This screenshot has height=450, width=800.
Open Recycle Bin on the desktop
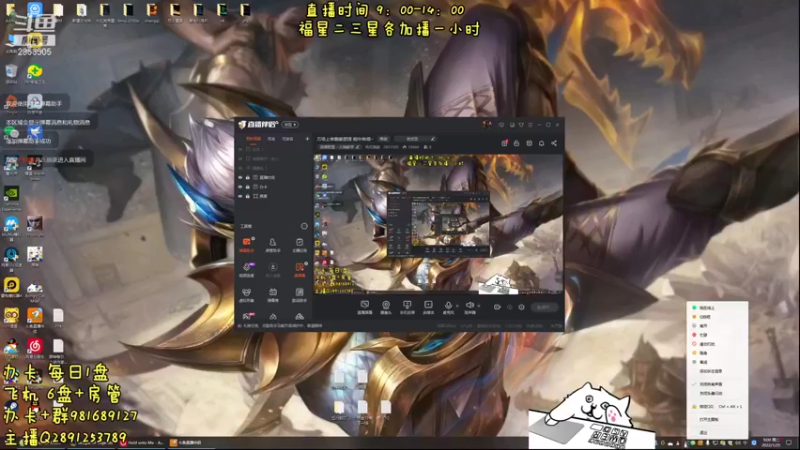pos(11,73)
